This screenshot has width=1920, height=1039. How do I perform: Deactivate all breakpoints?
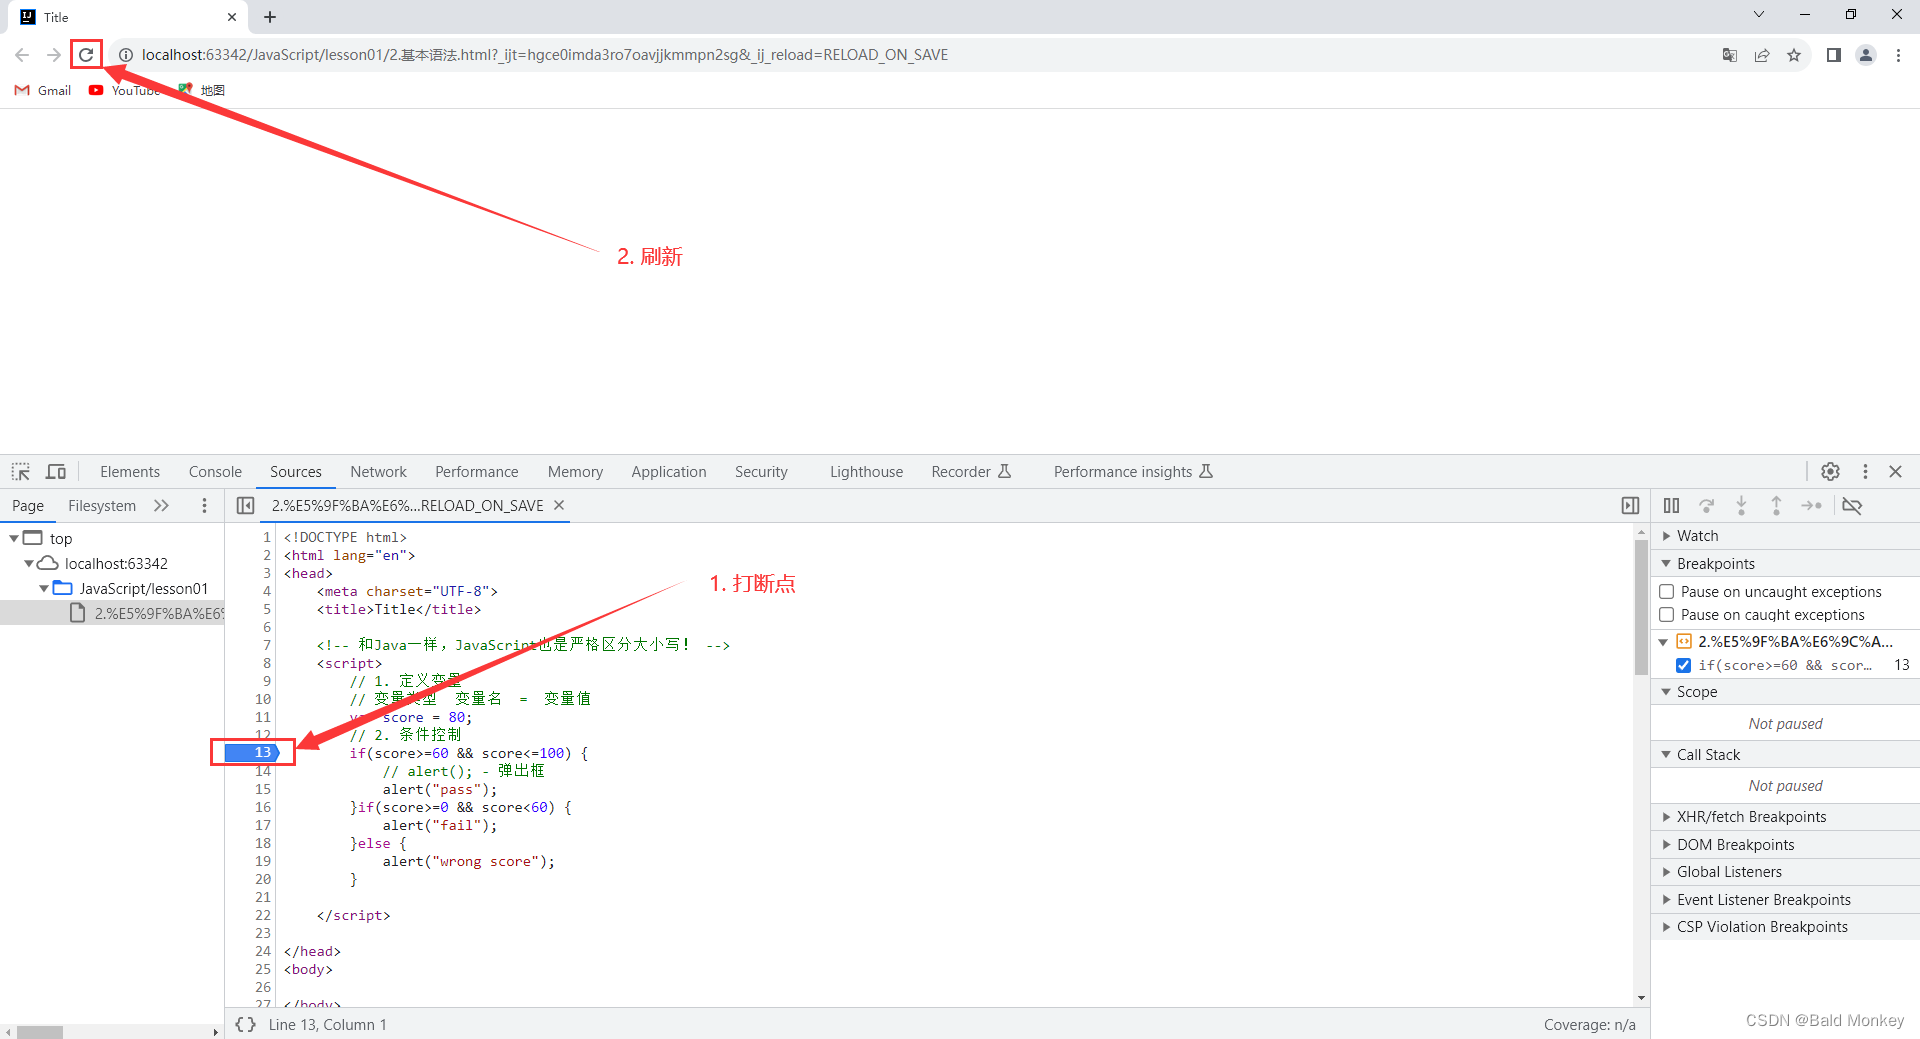[1852, 506]
